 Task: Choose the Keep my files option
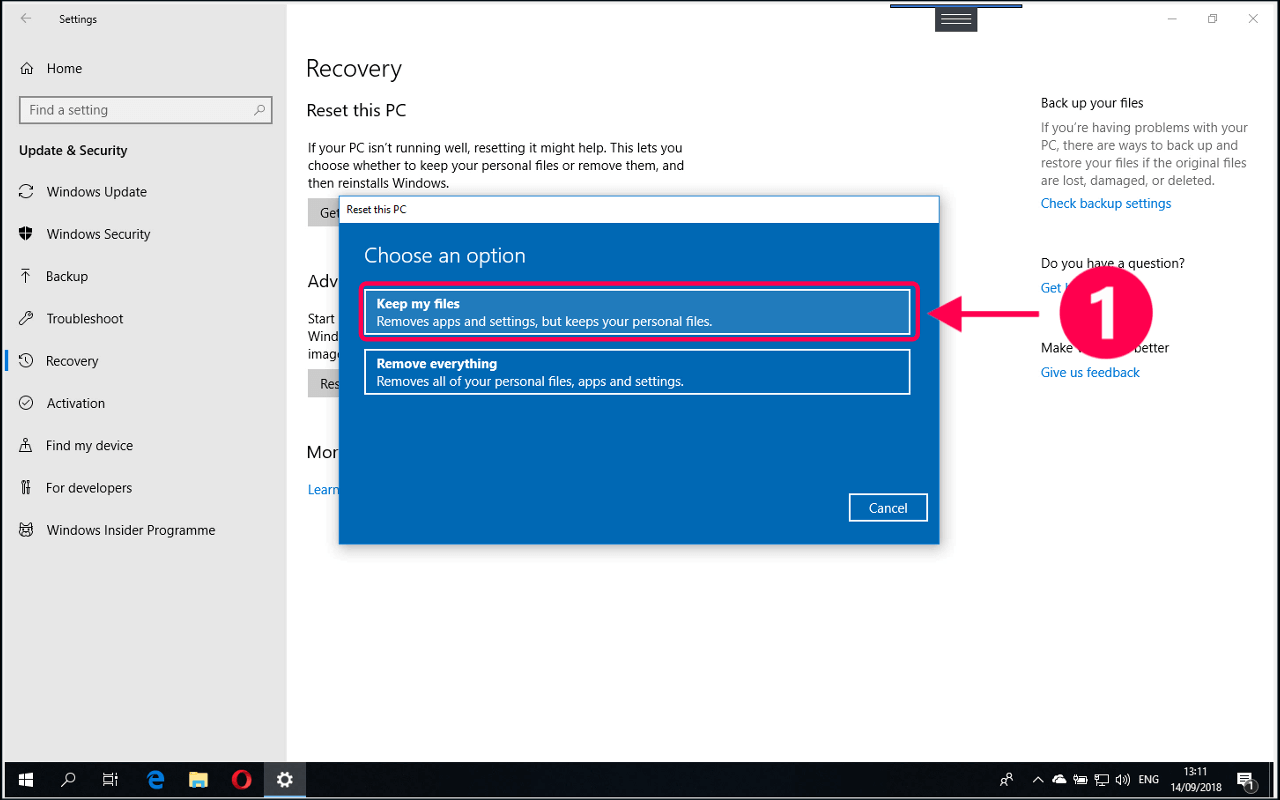[x=637, y=312]
